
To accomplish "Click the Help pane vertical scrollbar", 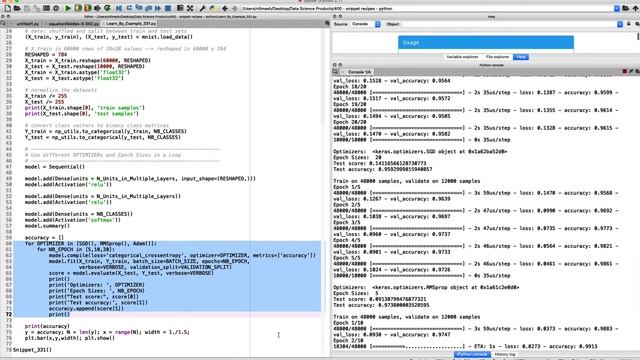I will click(x=638, y=37).
